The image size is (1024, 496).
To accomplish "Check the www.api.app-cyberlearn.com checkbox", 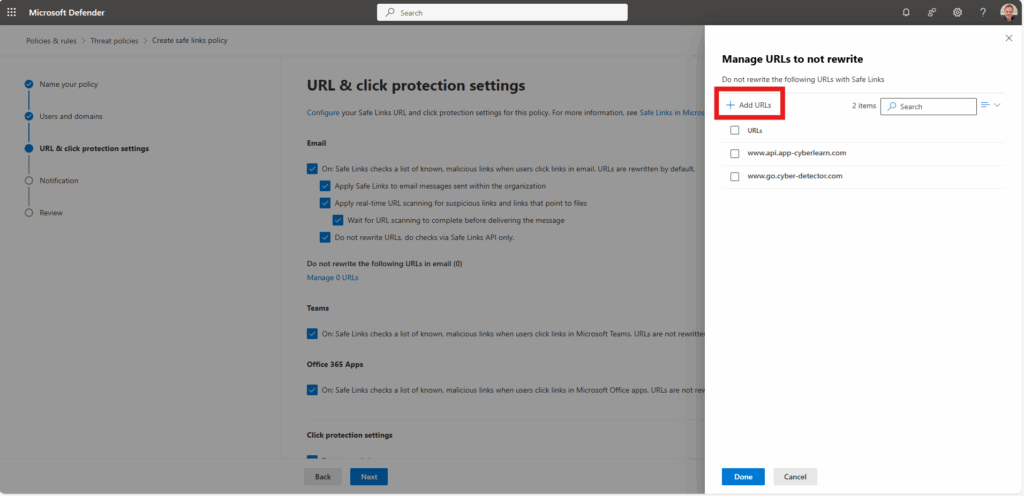I will pyautogui.click(x=735, y=153).
